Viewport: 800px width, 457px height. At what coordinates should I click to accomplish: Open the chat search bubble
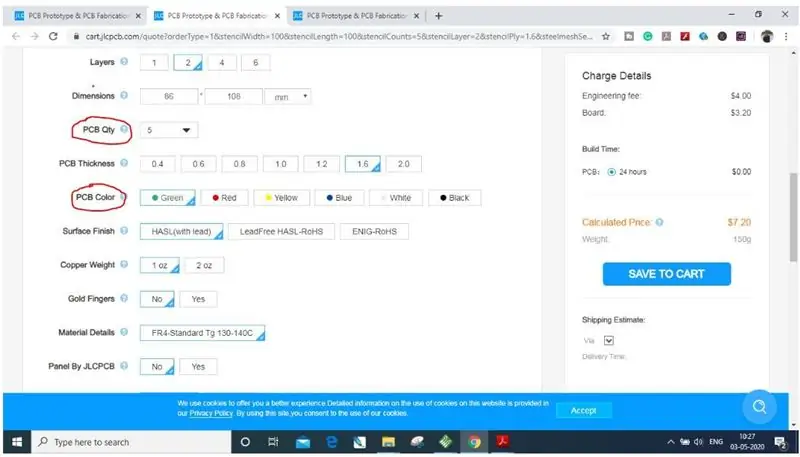pos(760,407)
